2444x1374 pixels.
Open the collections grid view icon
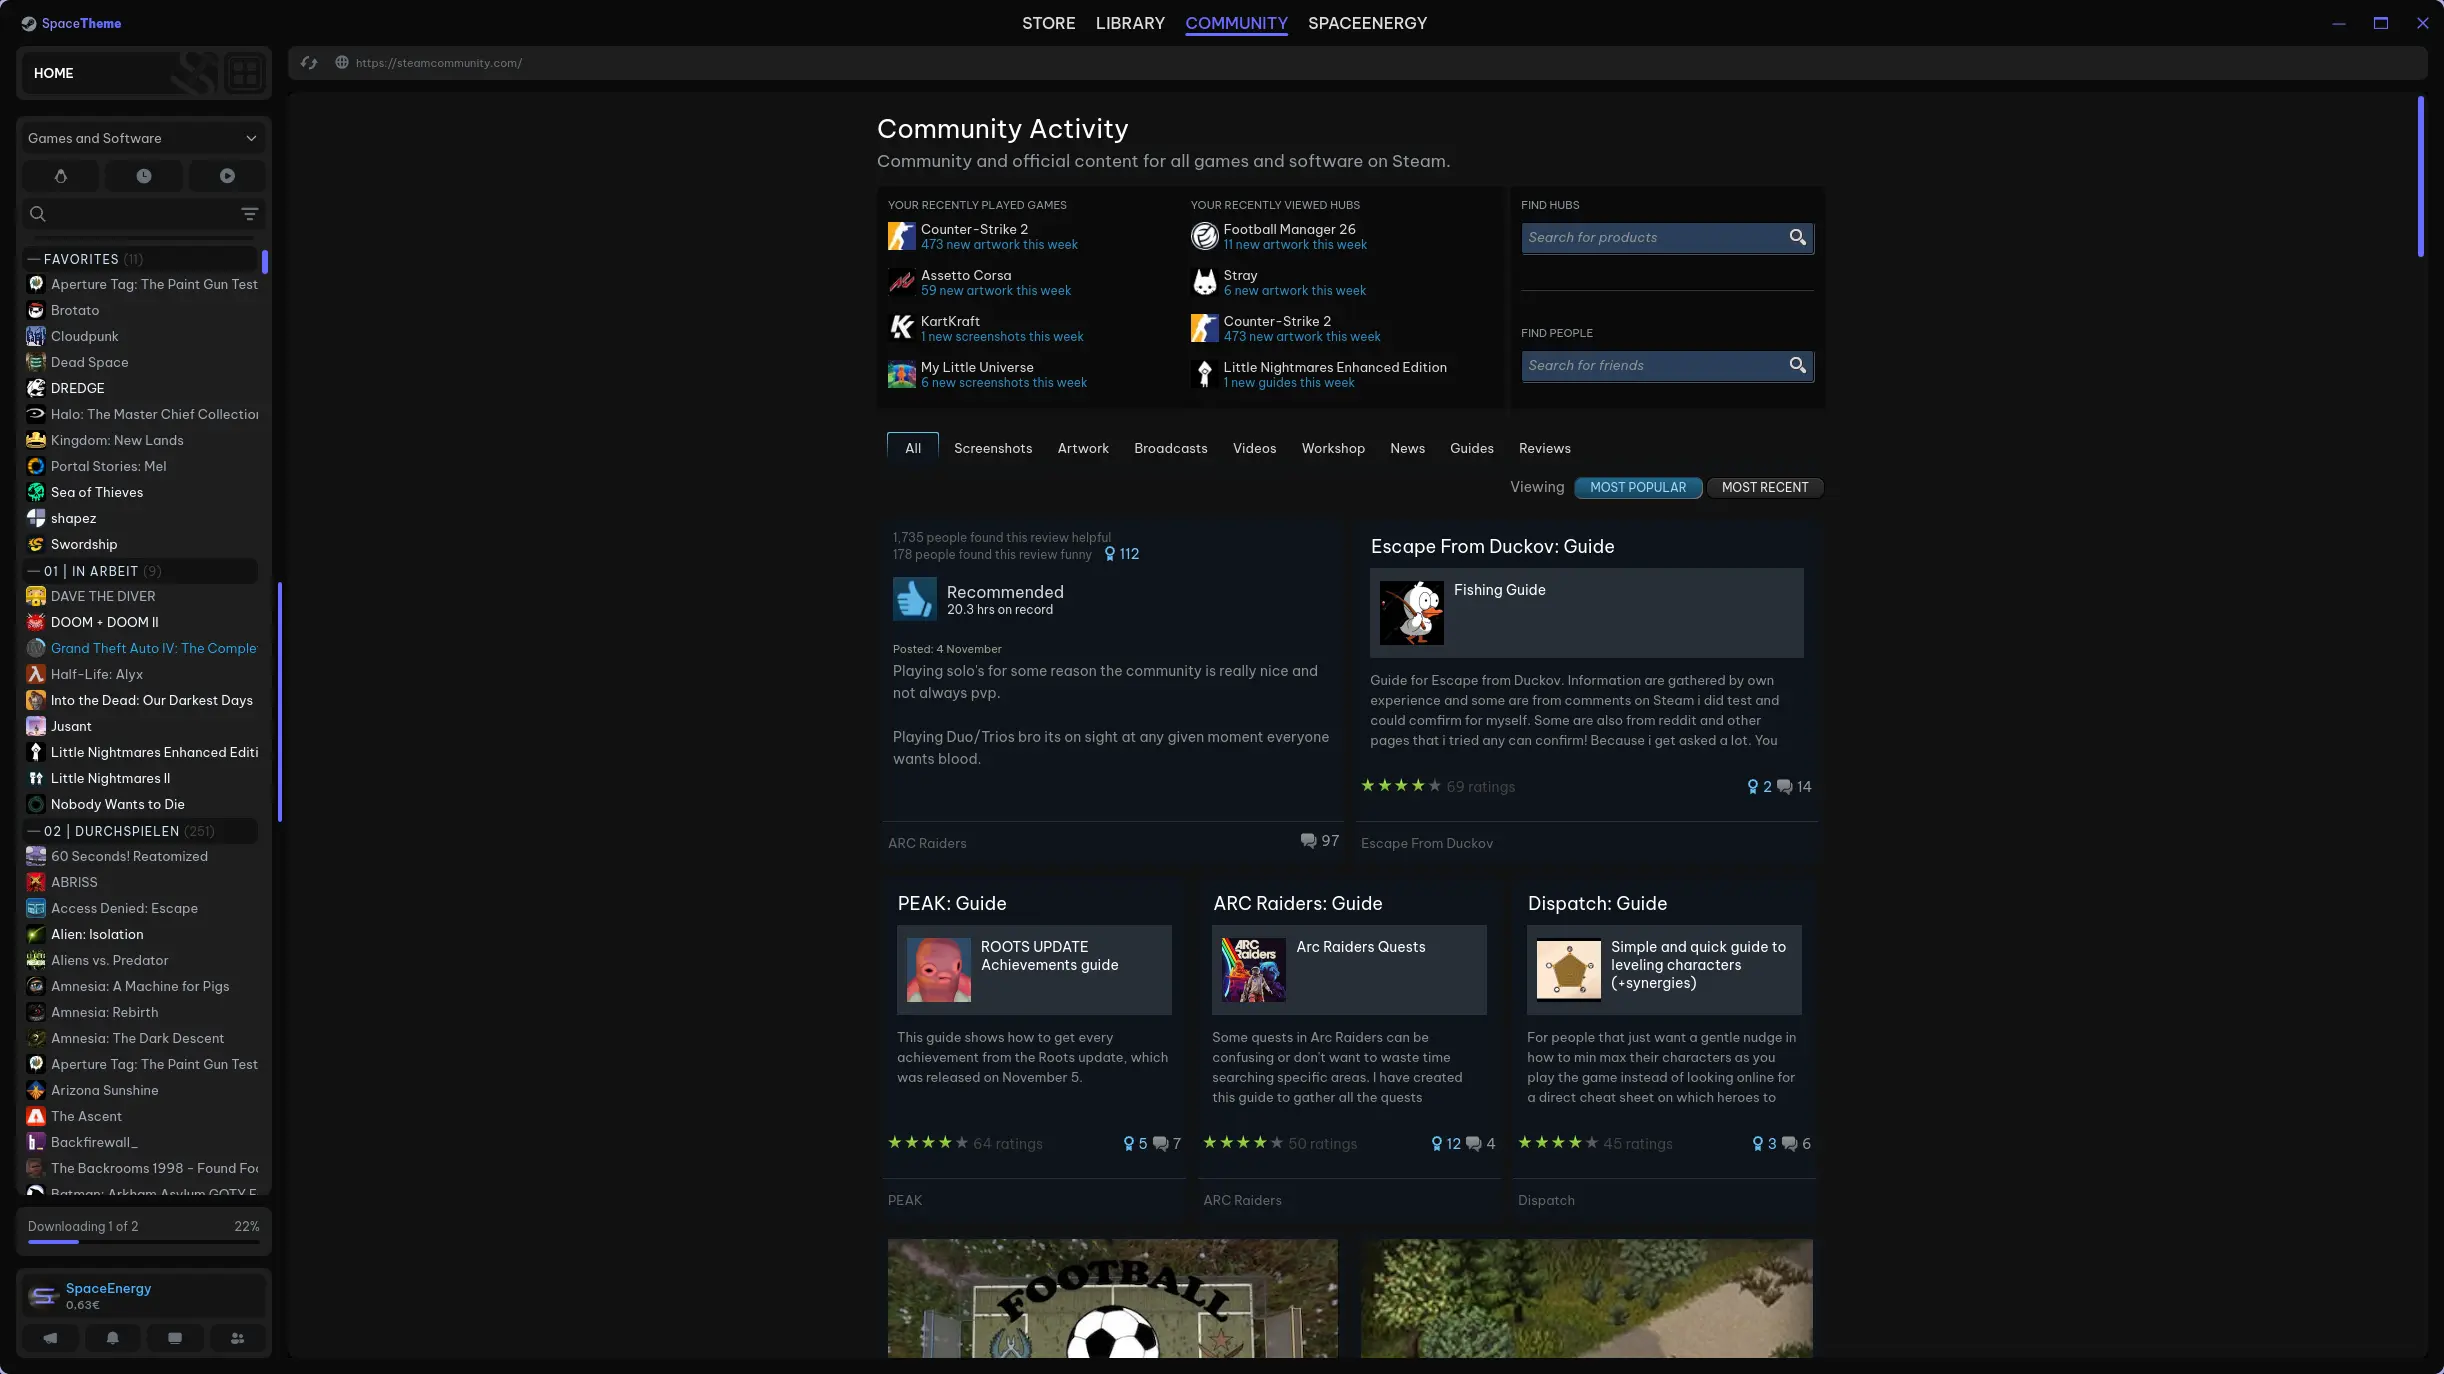(244, 73)
